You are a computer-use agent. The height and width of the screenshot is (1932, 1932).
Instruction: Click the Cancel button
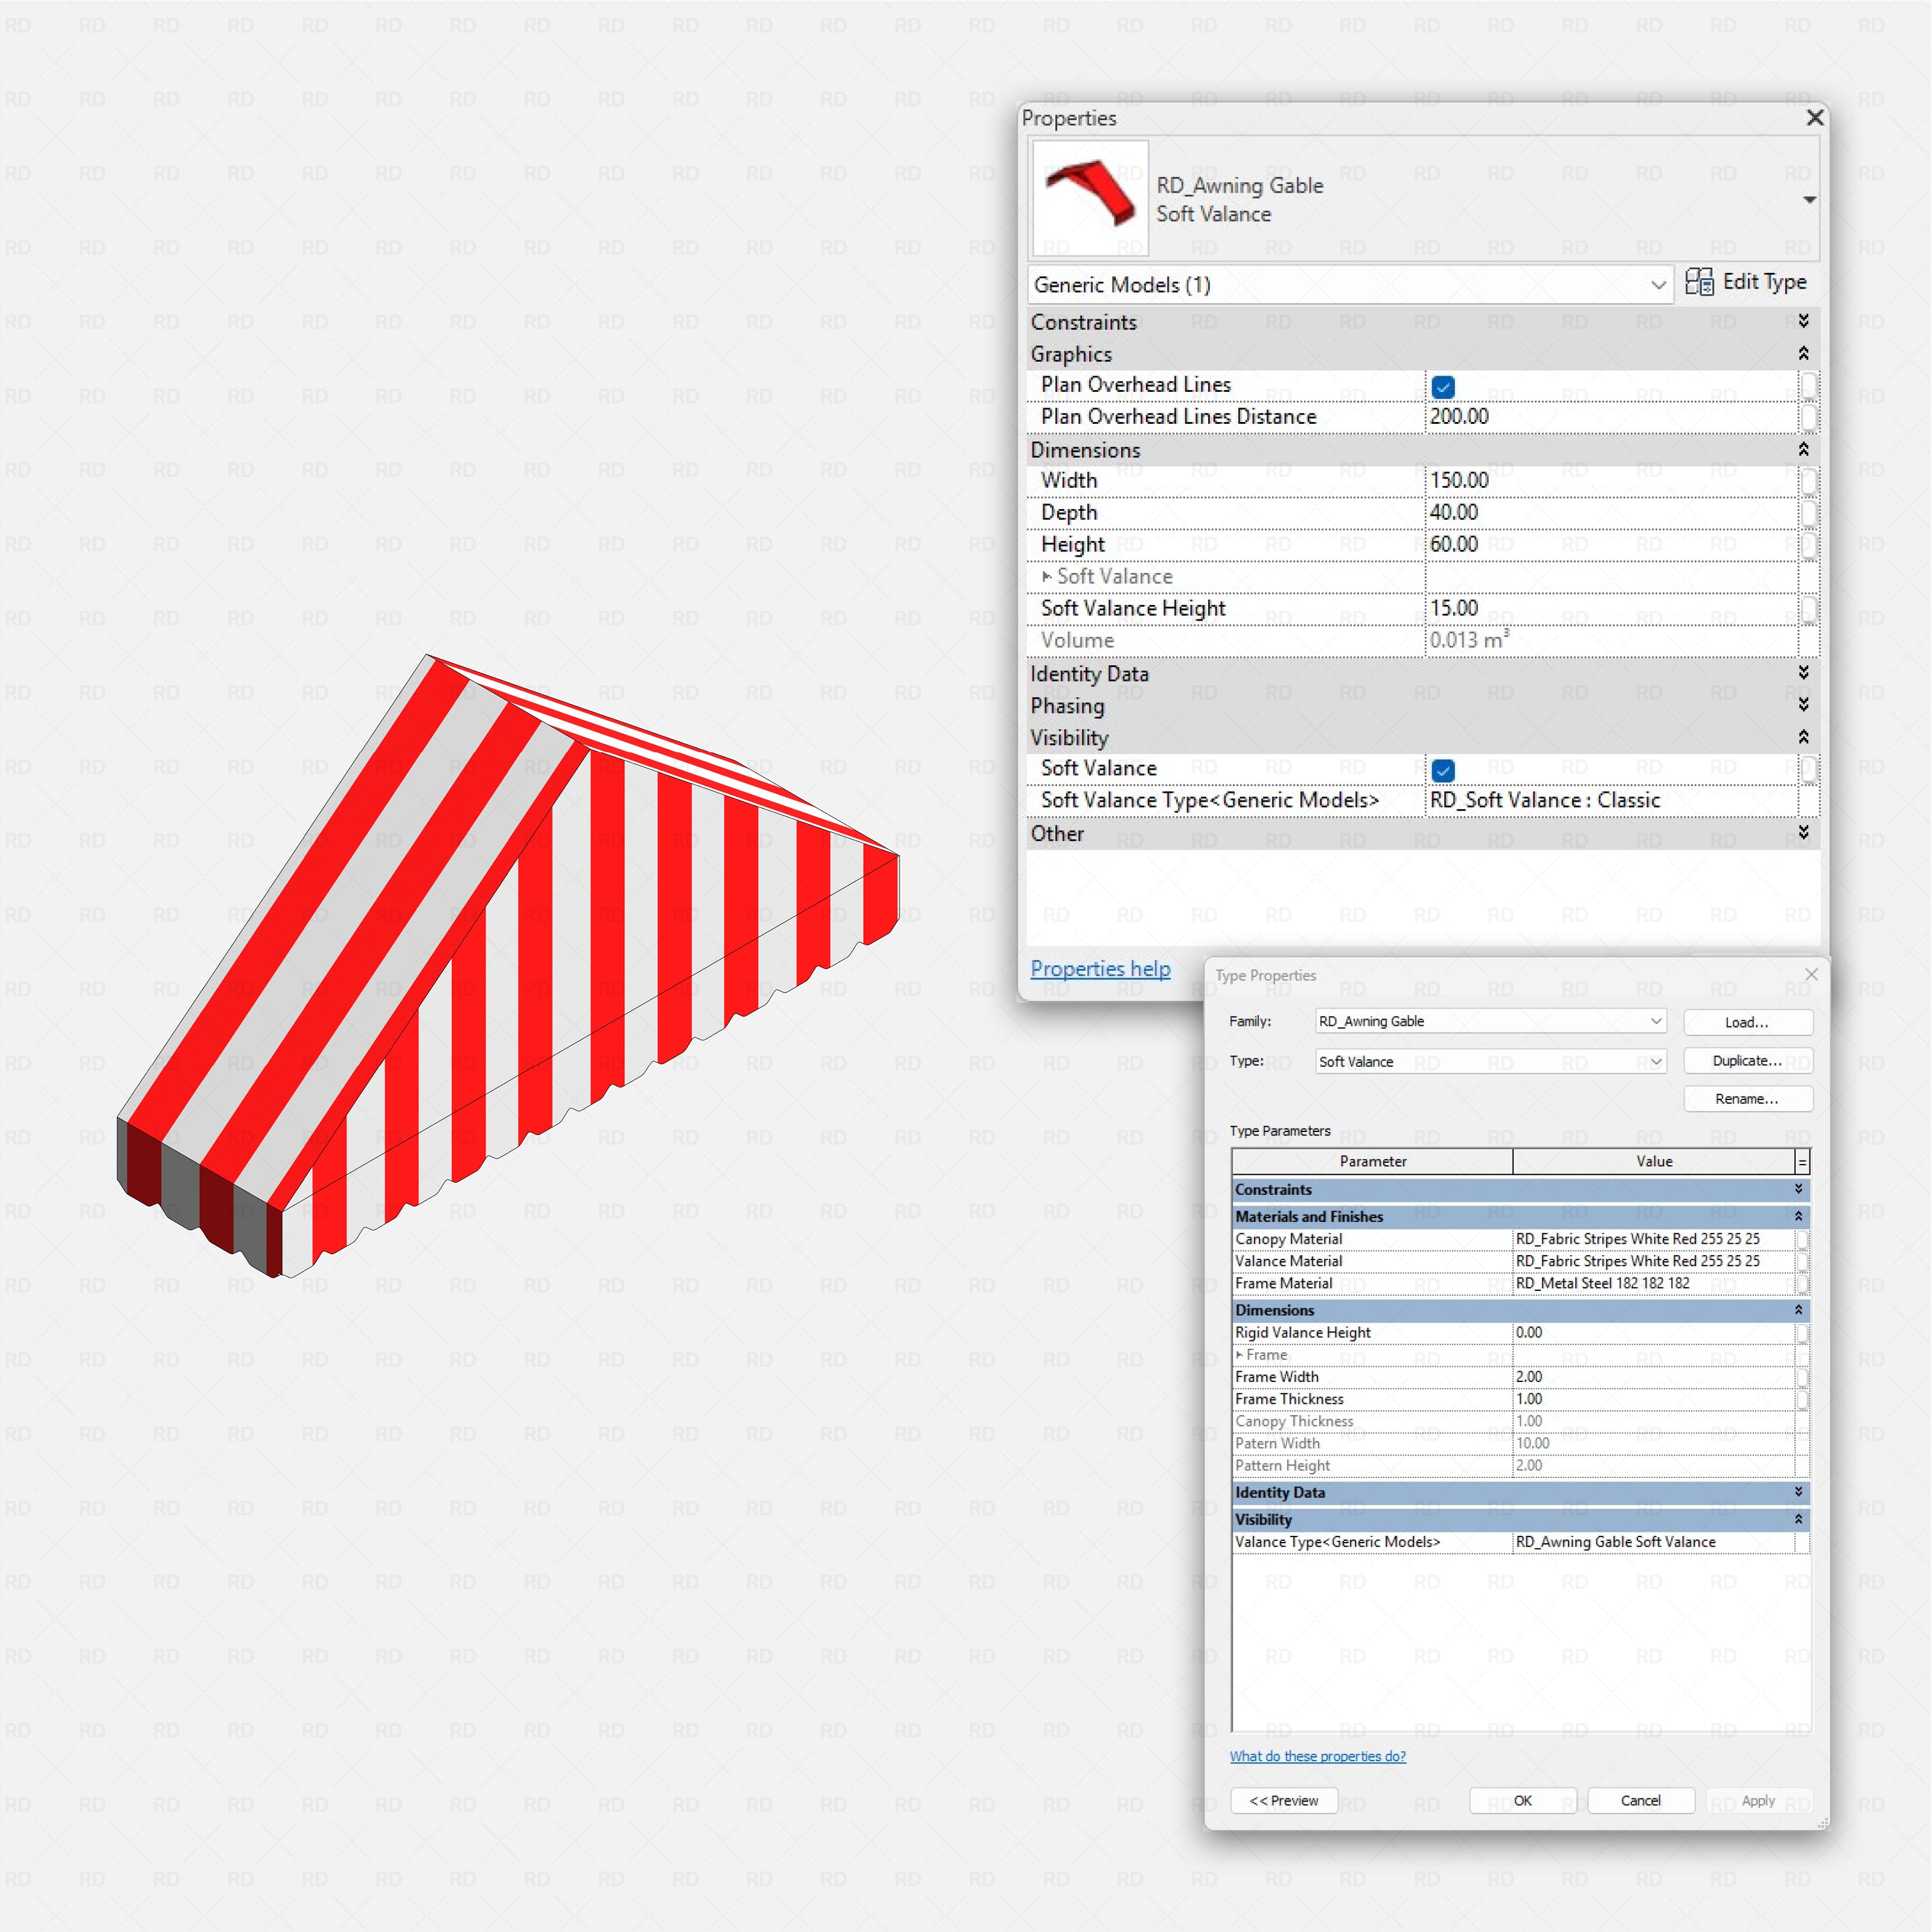coord(1640,1801)
